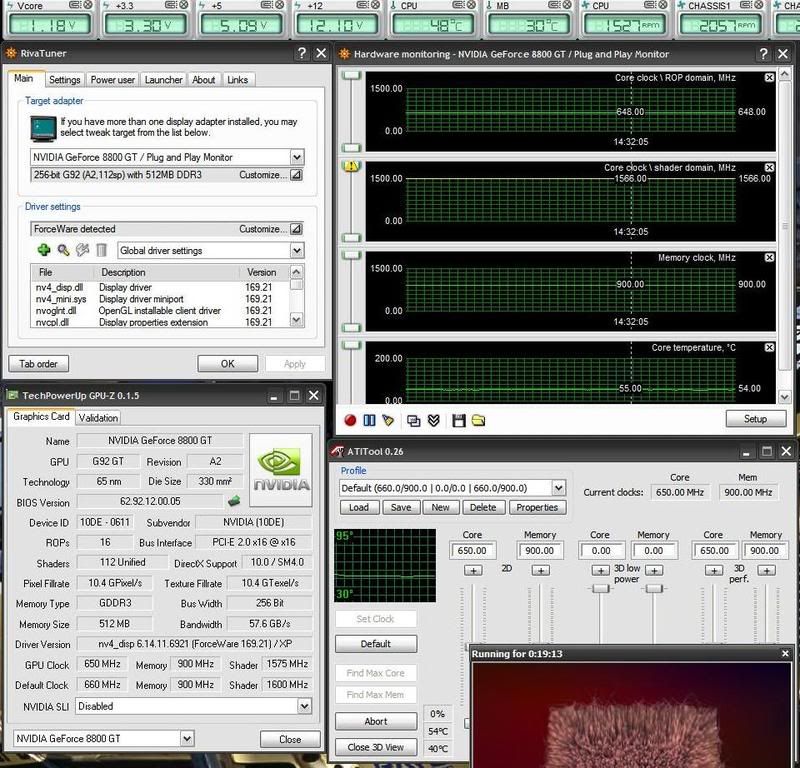Switch to the Power user tab

click(x=112, y=80)
